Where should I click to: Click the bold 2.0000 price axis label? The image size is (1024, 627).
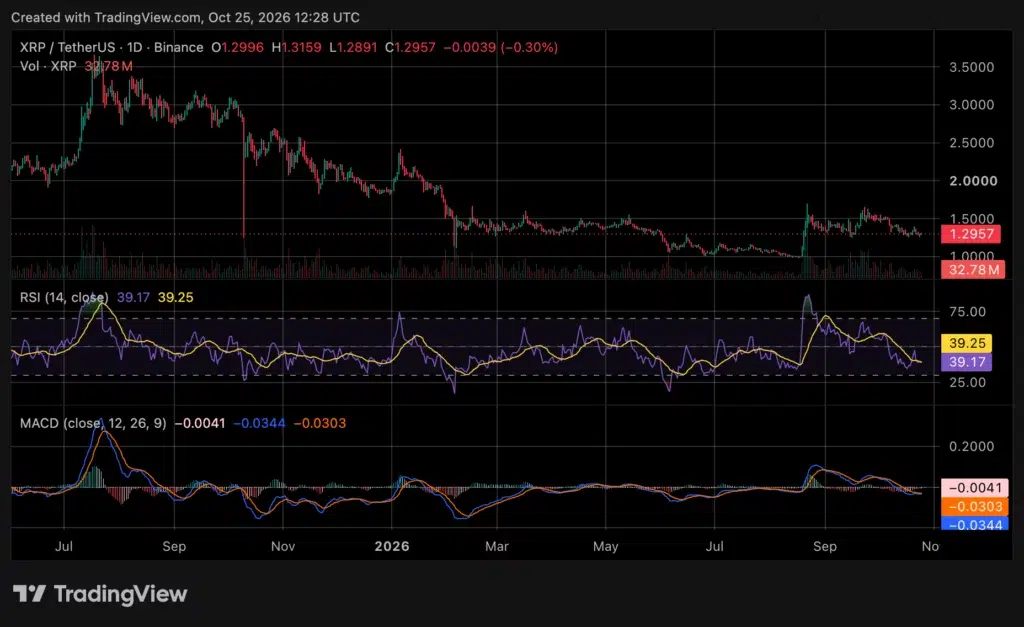click(x=973, y=181)
